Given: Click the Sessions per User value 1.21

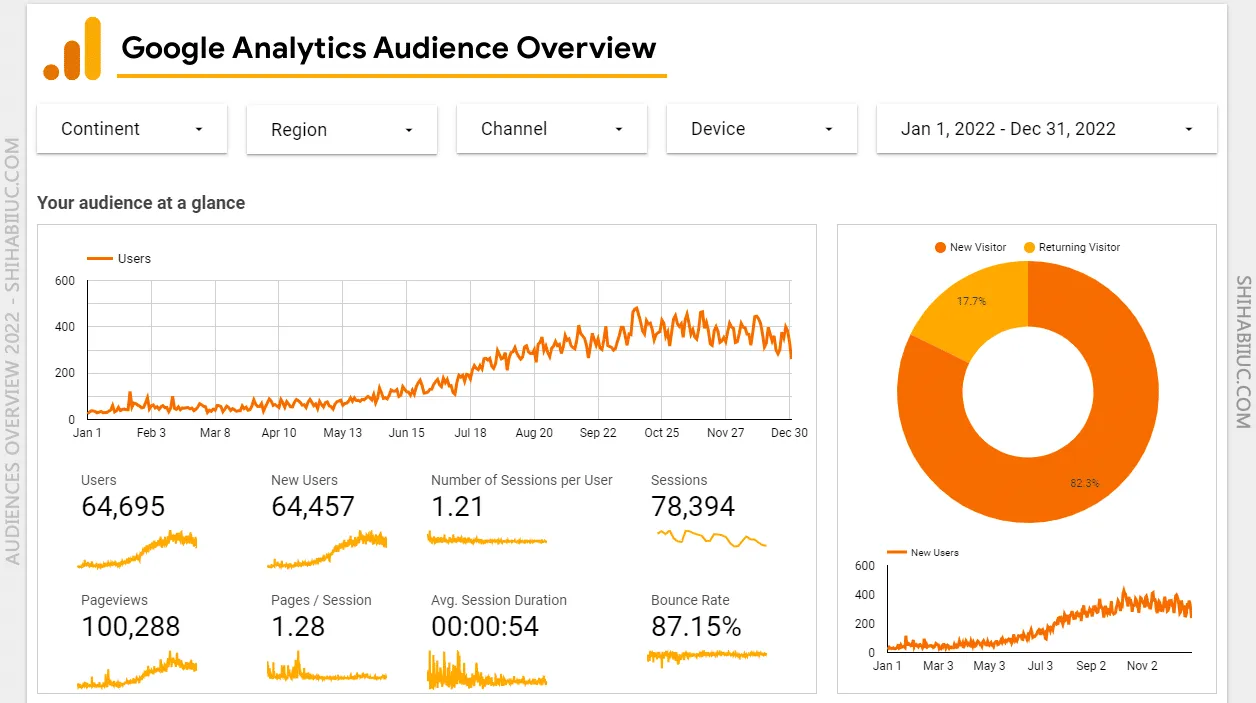Looking at the screenshot, I should point(457,507).
